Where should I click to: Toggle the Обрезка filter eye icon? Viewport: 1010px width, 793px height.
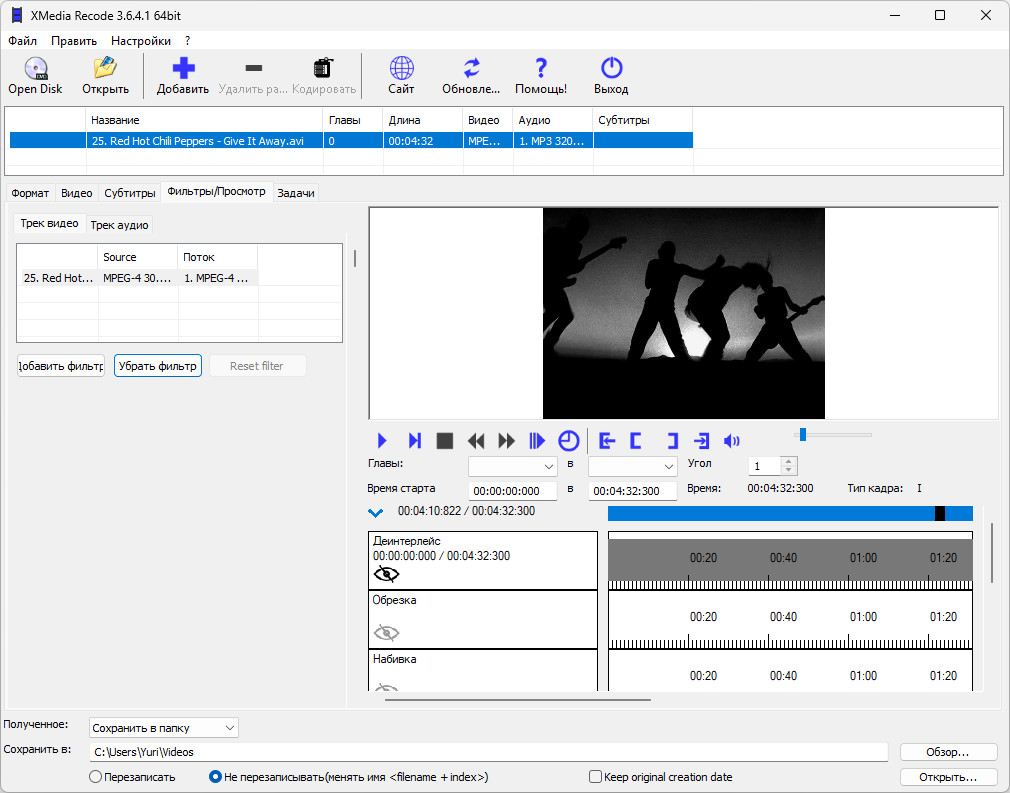(386, 633)
